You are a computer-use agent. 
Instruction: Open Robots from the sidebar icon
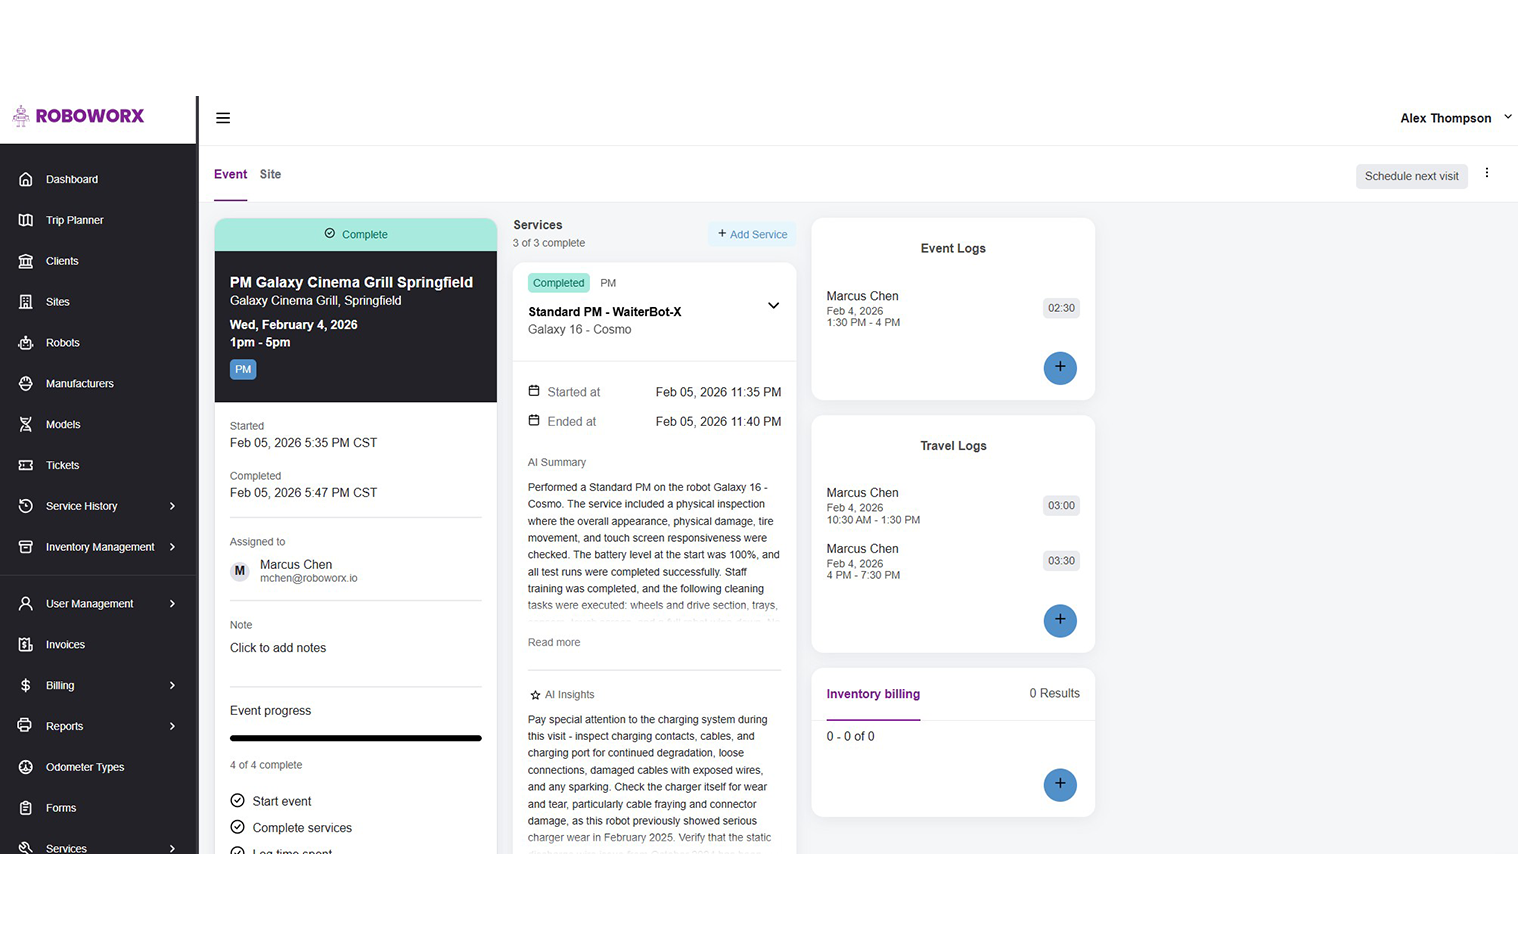click(x=26, y=343)
